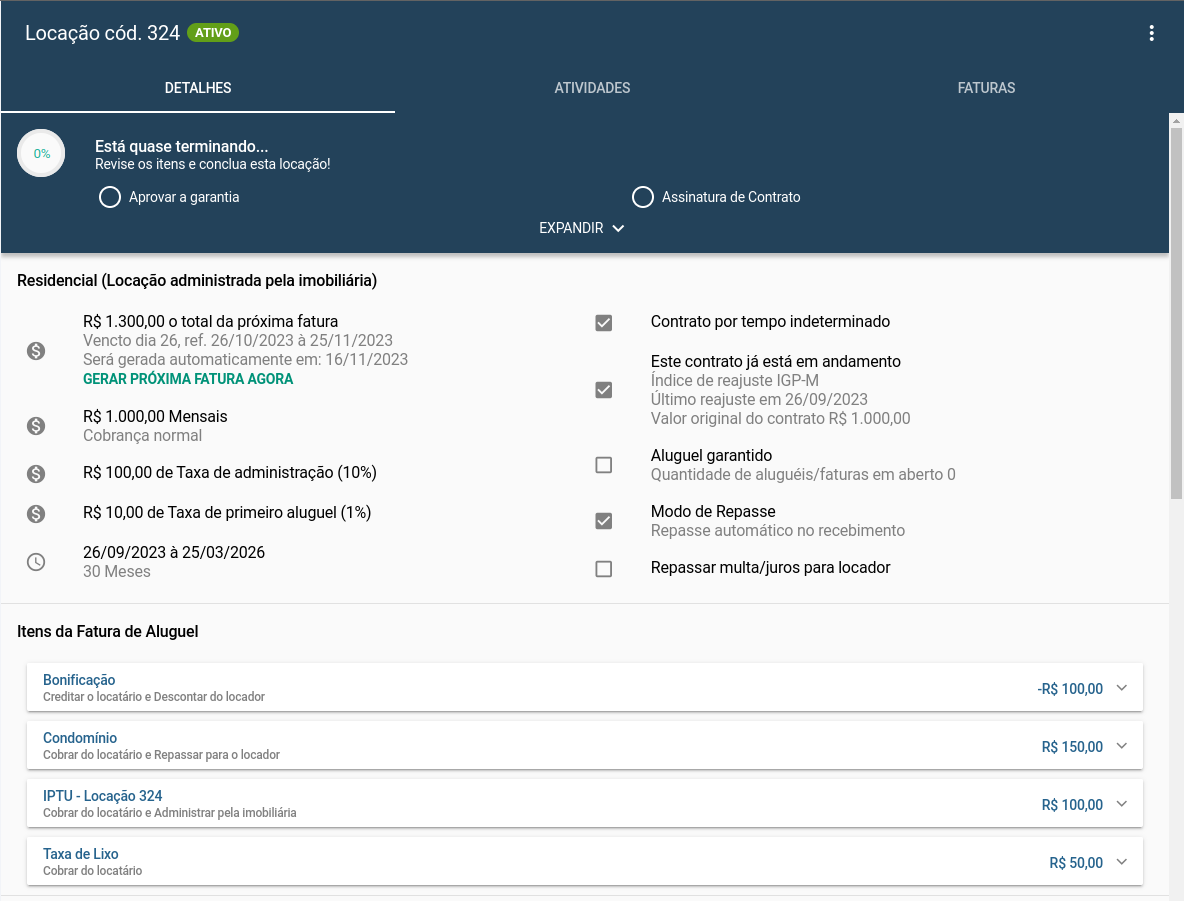Click the vertical scrollbar thumb
This screenshot has height=901, width=1184.
(x=1176, y=313)
